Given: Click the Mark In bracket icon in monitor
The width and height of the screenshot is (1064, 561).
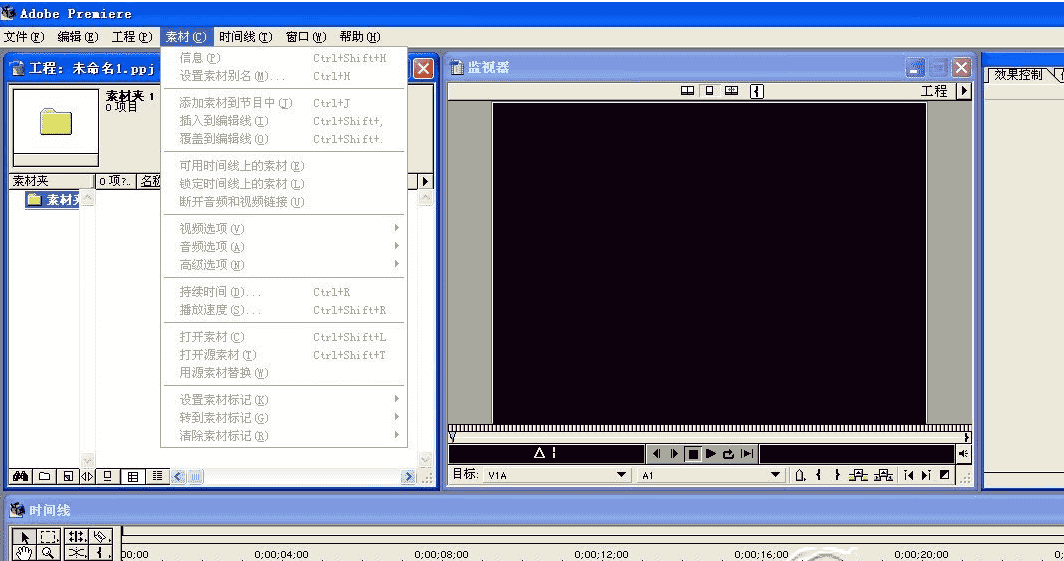Looking at the screenshot, I should pyautogui.click(x=820, y=475).
